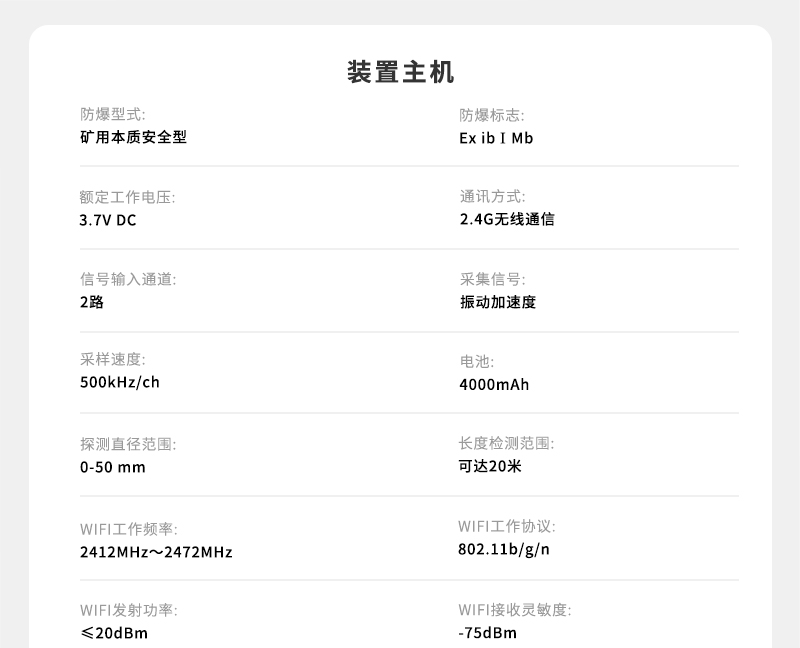Click the -75dBm receive sensitivity value

point(488,633)
